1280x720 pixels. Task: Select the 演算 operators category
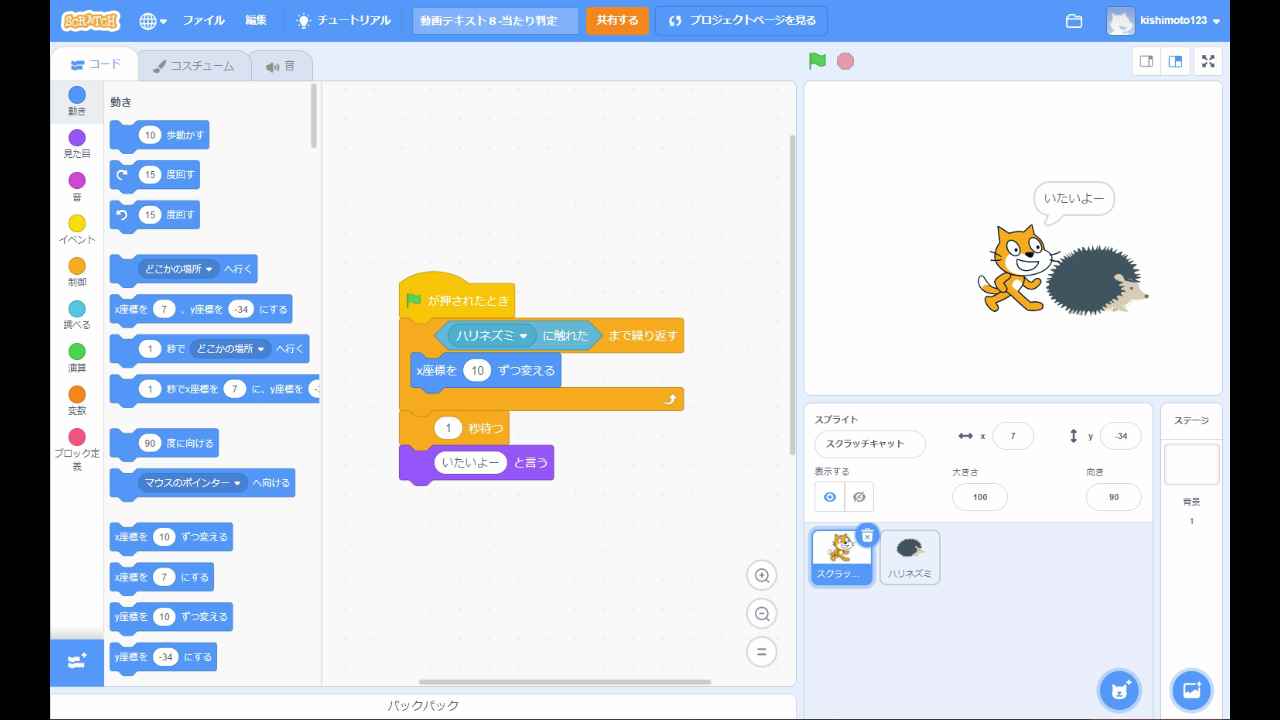point(77,358)
